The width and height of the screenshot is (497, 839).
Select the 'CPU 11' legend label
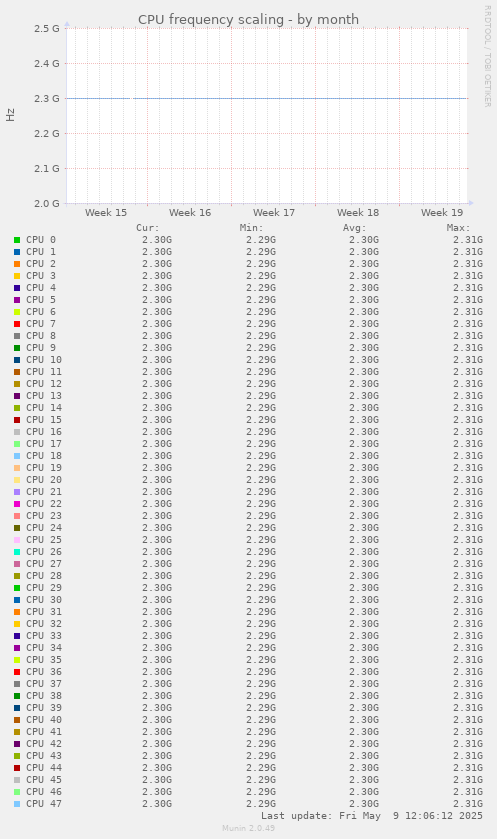click(x=44, y=372)
